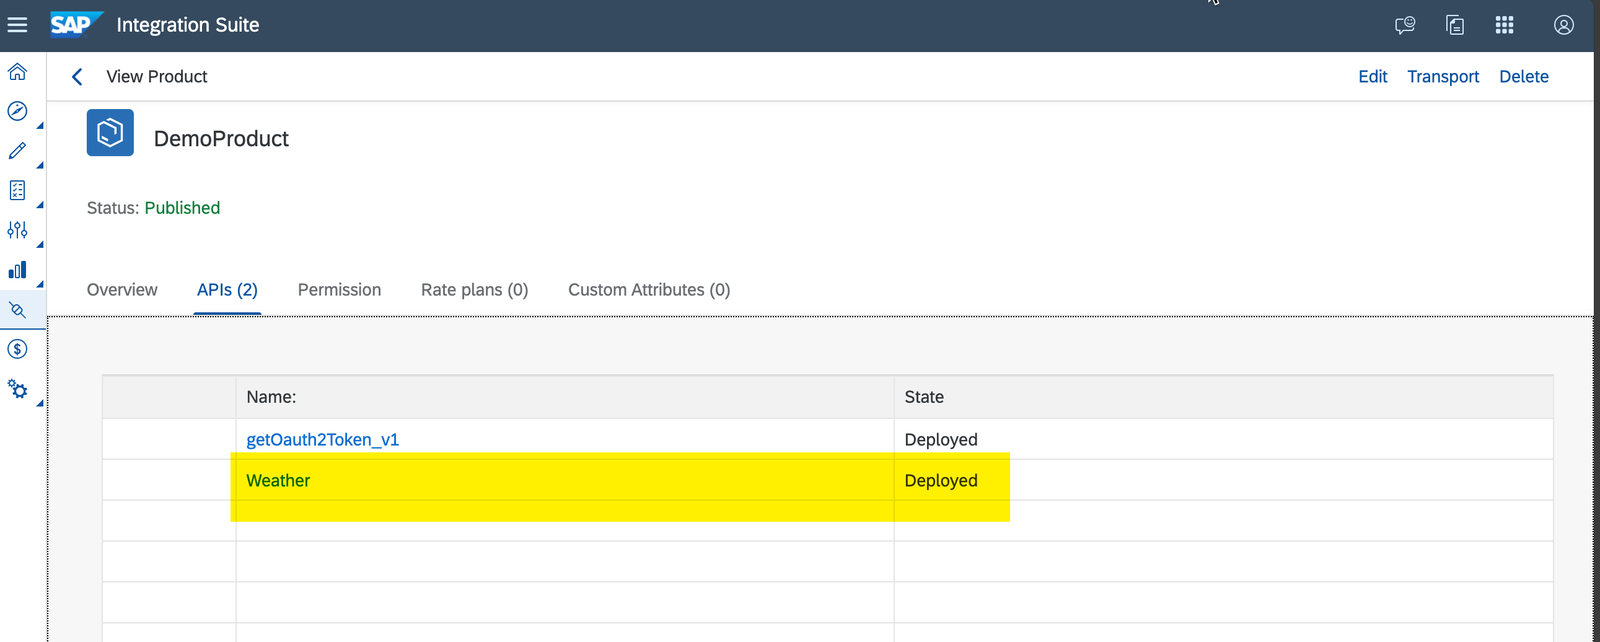This screenshot has width=1600, height=642.
Task: Open the Design pencil icon
Action: pos(17,151)
